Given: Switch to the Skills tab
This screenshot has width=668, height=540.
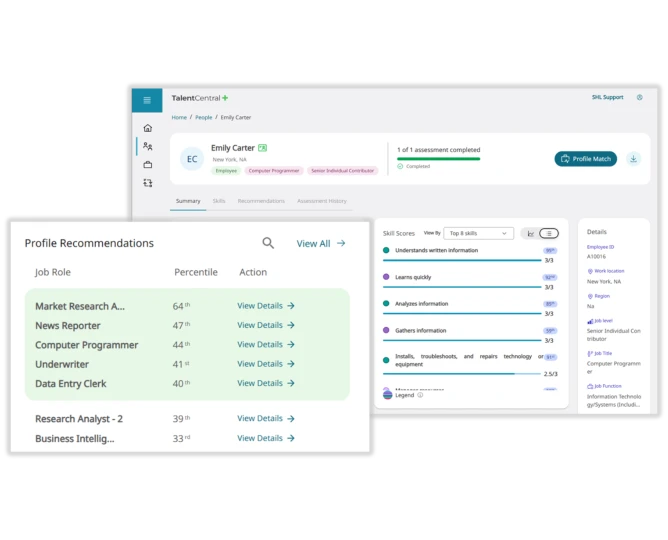Looking at the screenshot, I should coord(219,201).
